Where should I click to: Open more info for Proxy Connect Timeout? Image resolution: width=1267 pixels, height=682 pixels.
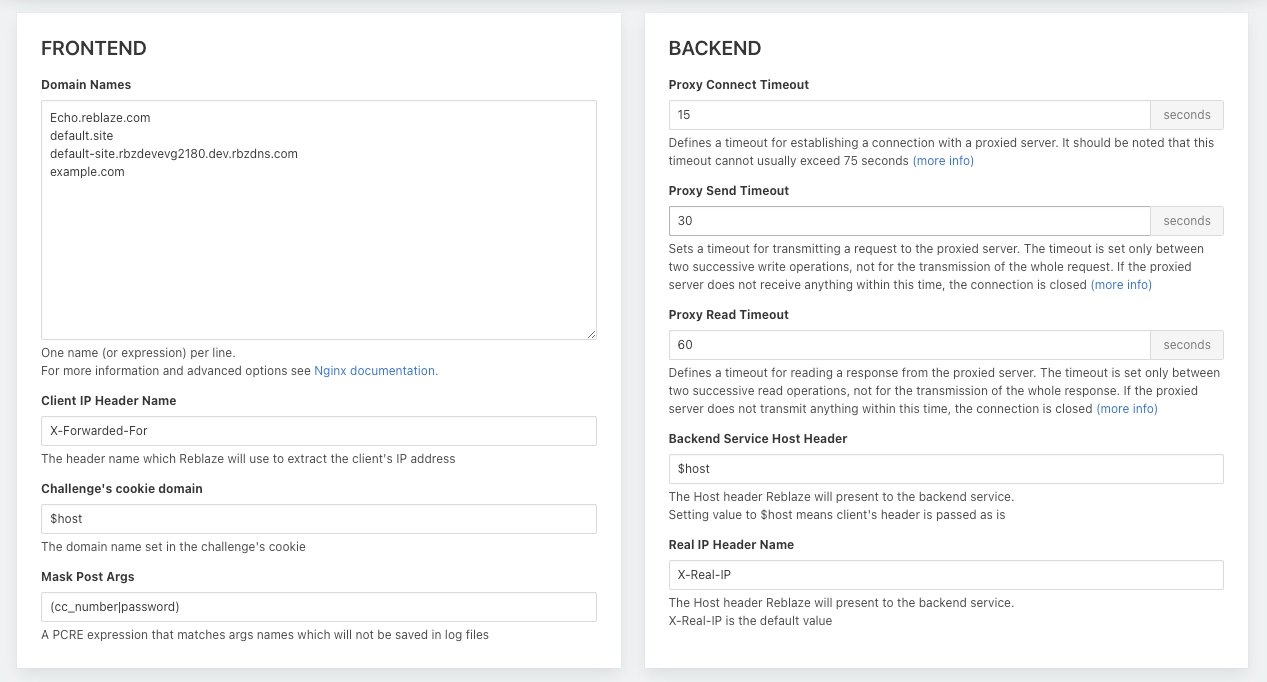pos(943,161)
